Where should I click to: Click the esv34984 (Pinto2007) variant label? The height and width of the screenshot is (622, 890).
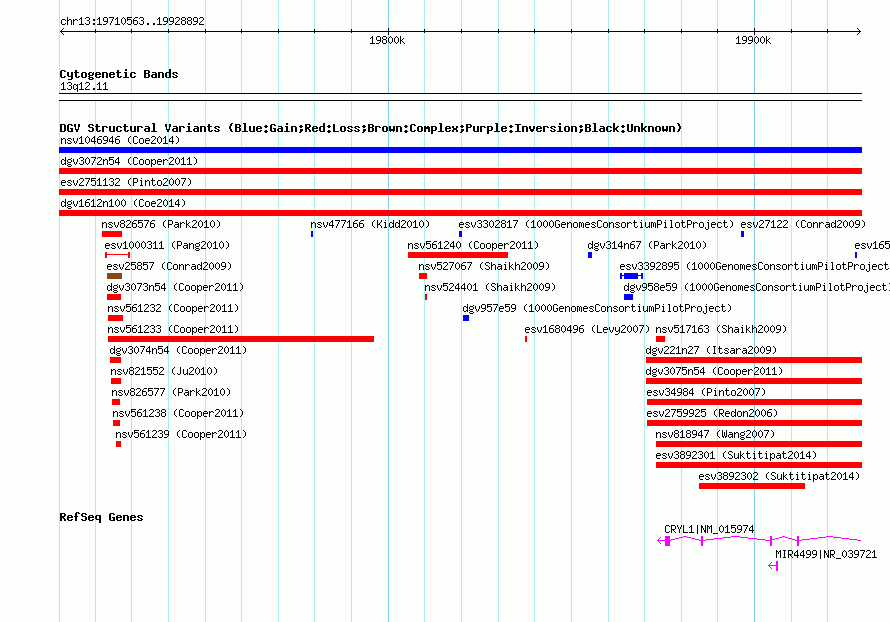(x=706, y=392)
